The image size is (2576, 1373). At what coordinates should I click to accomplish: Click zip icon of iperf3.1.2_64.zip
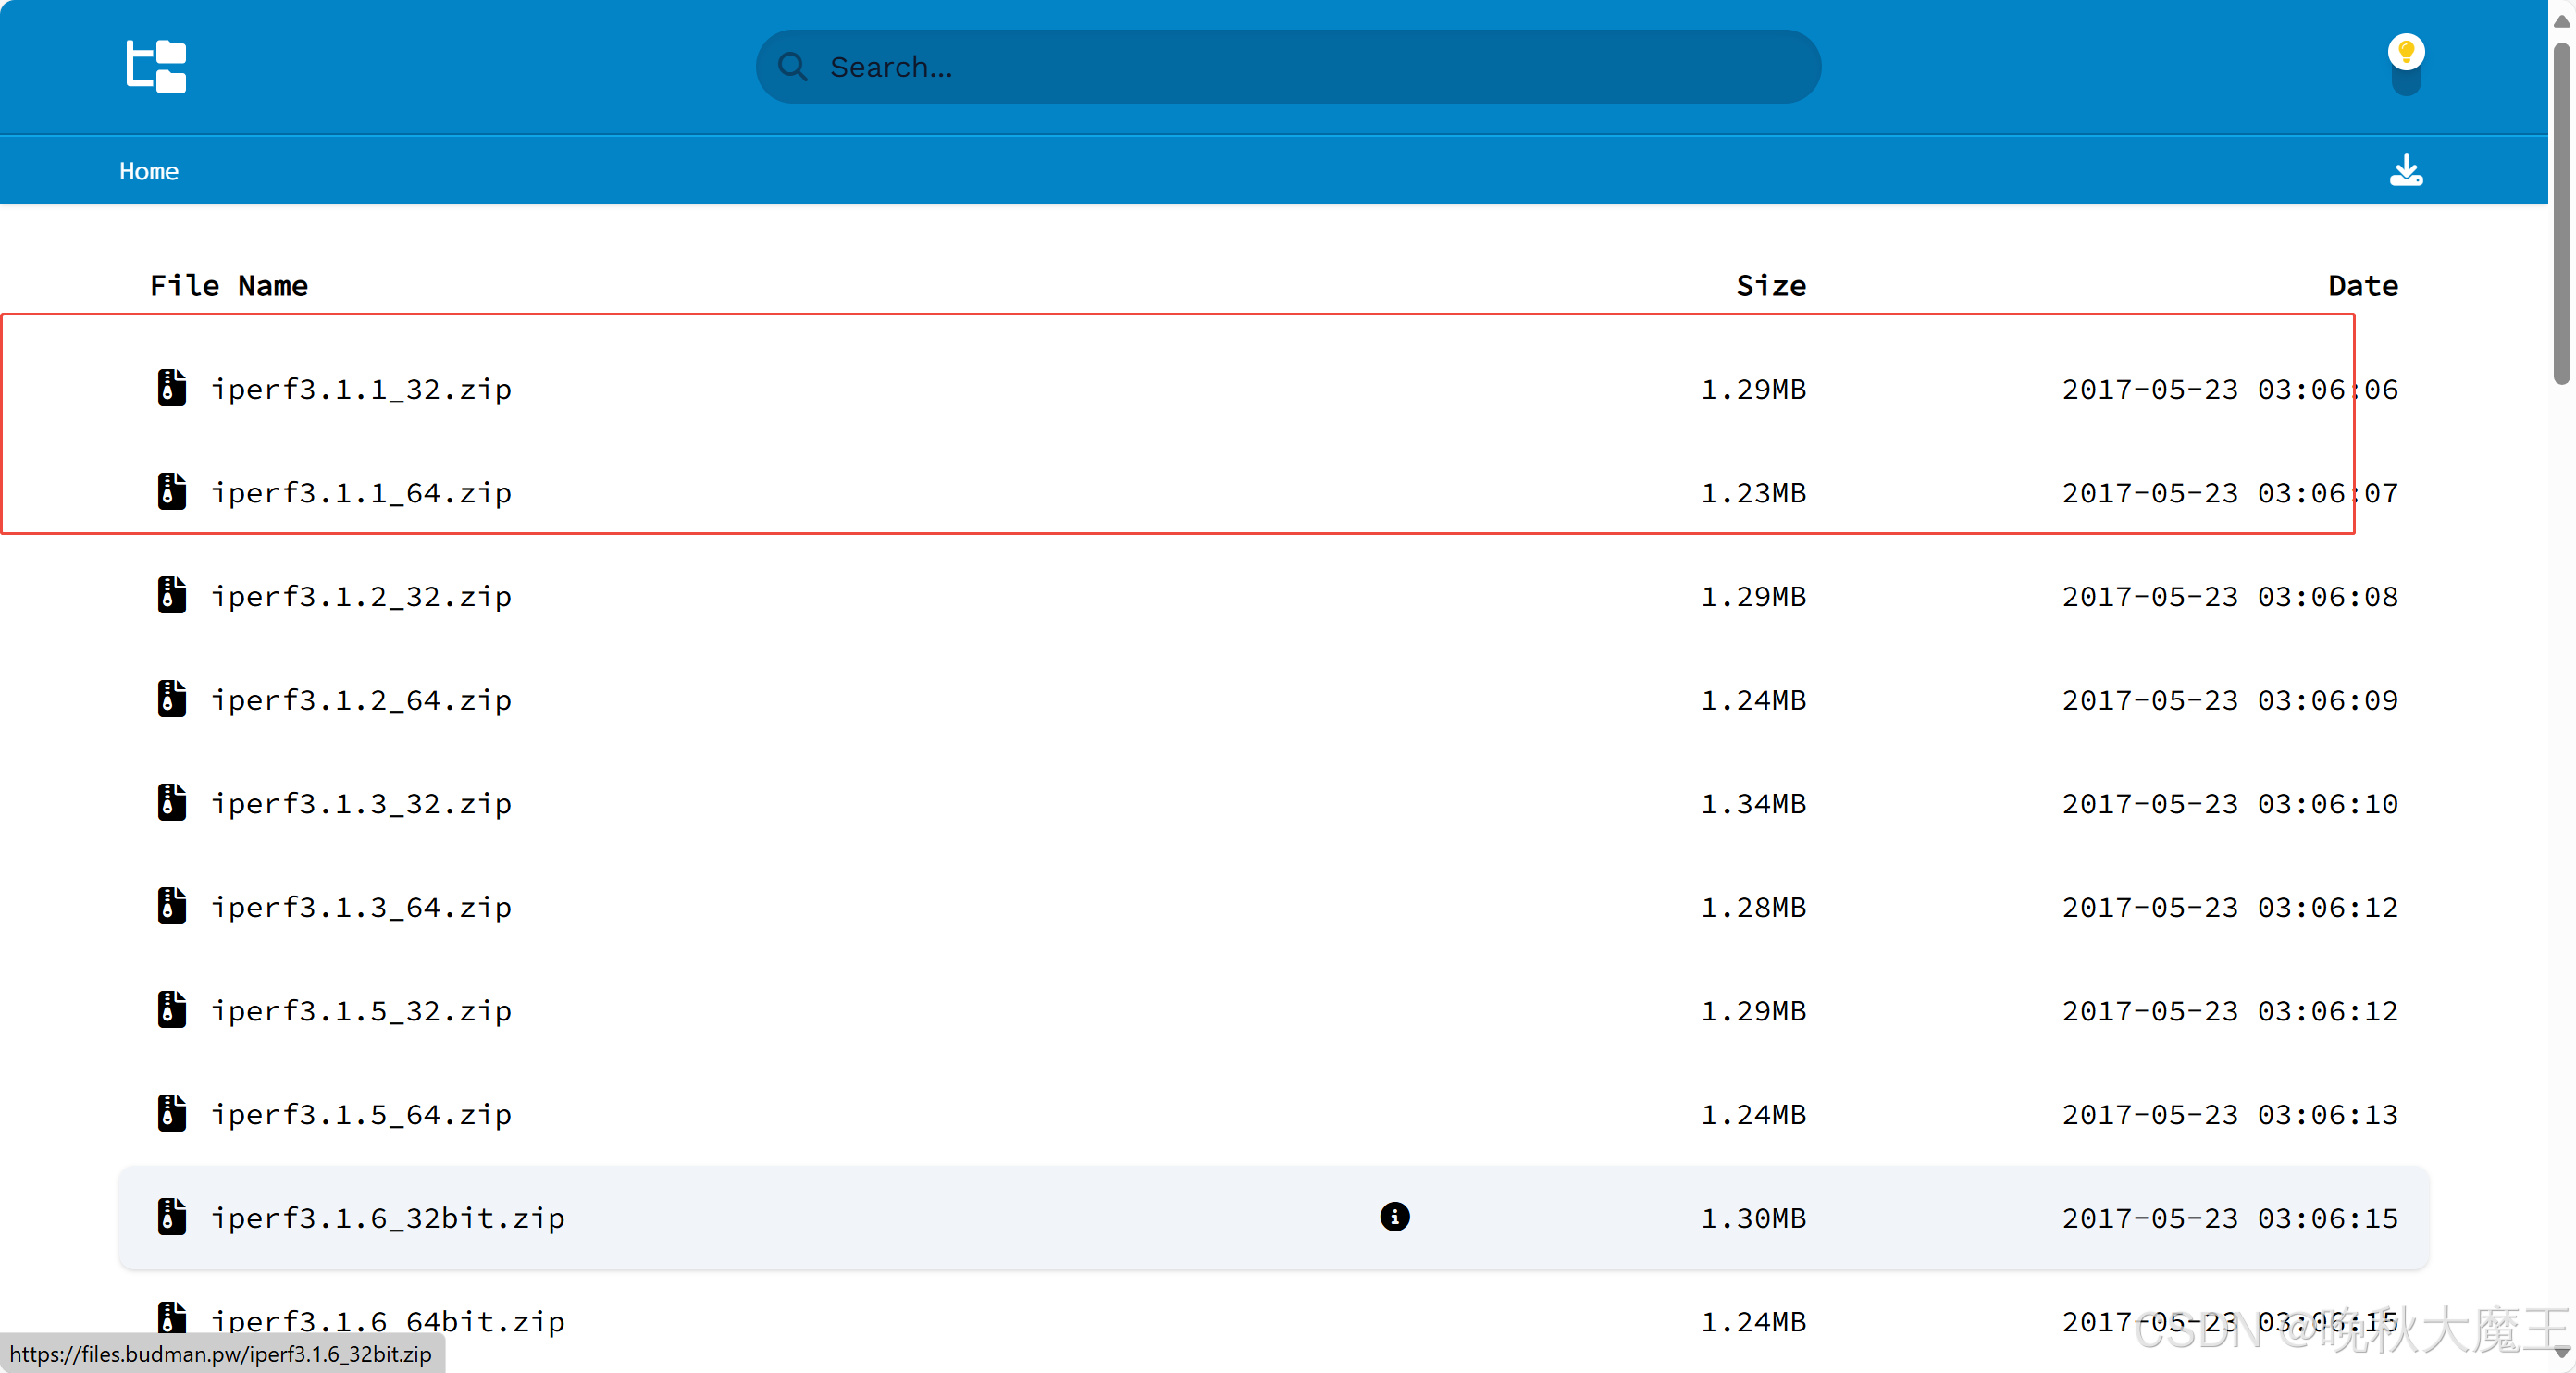click(171, 699)
